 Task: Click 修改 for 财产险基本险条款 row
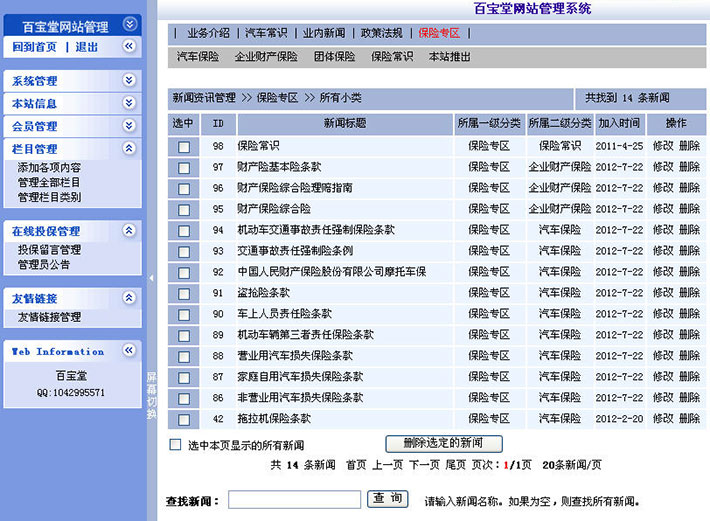click(663, 167)
